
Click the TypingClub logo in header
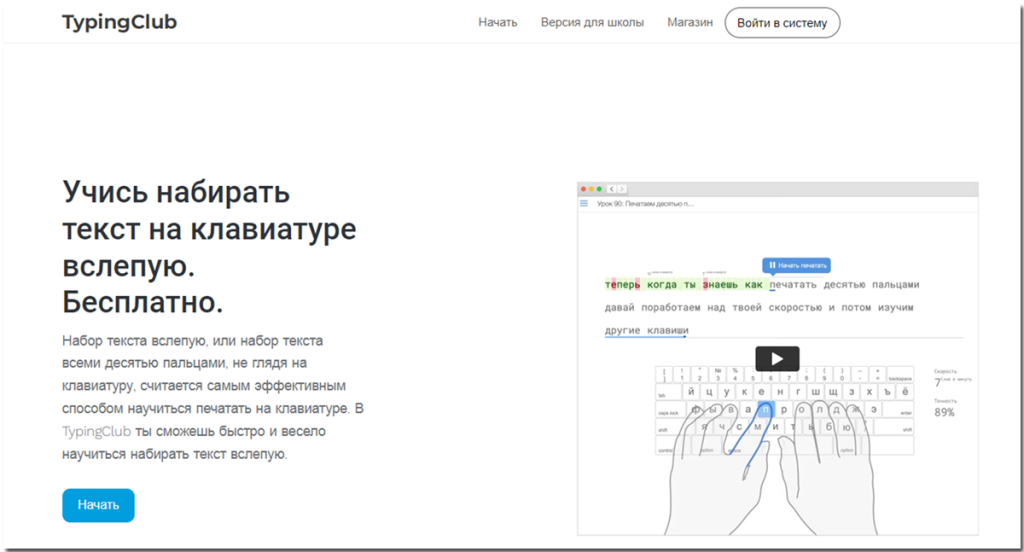120,22
